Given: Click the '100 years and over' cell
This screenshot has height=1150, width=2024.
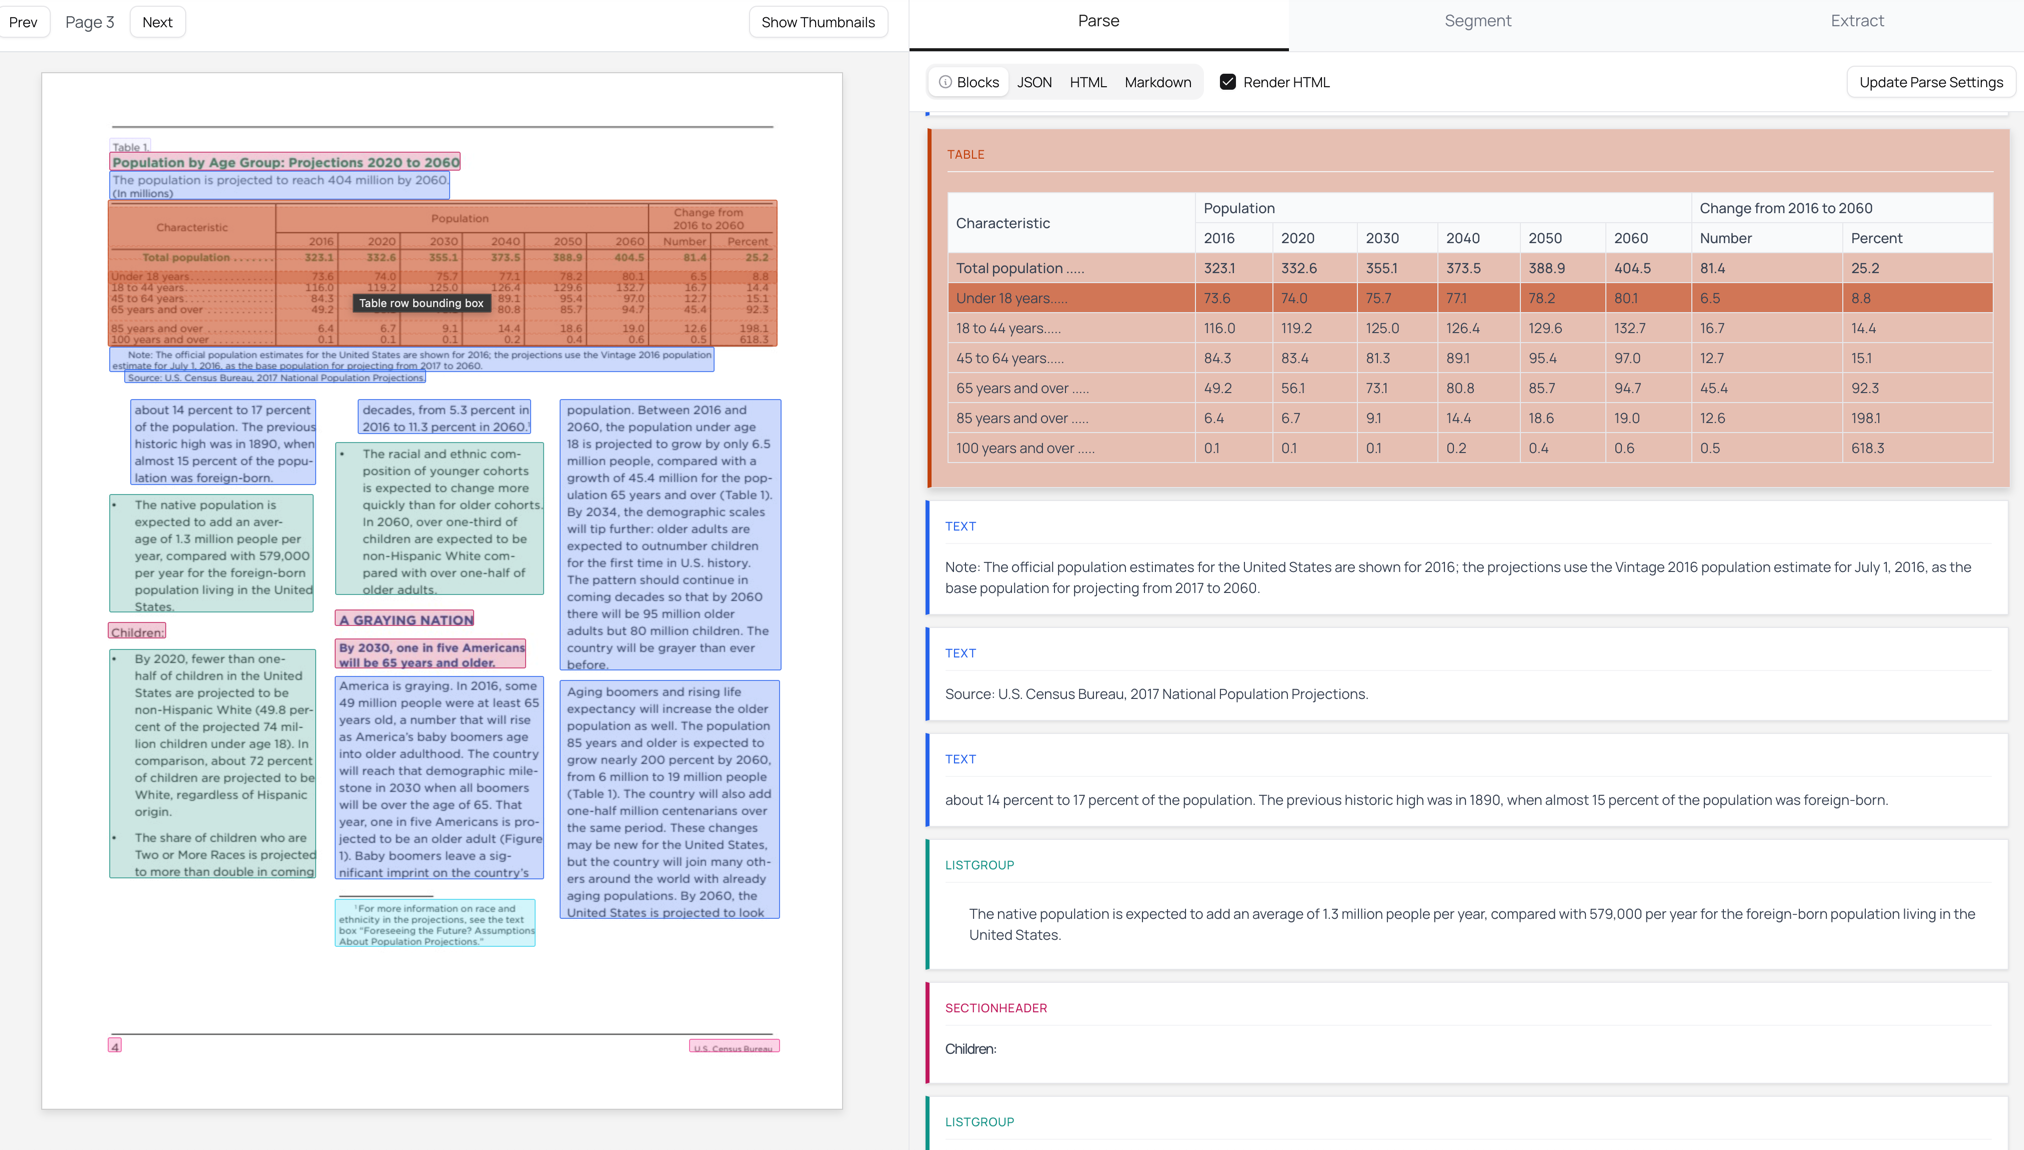Looking at the screenshot, I should pos(1071,448).
